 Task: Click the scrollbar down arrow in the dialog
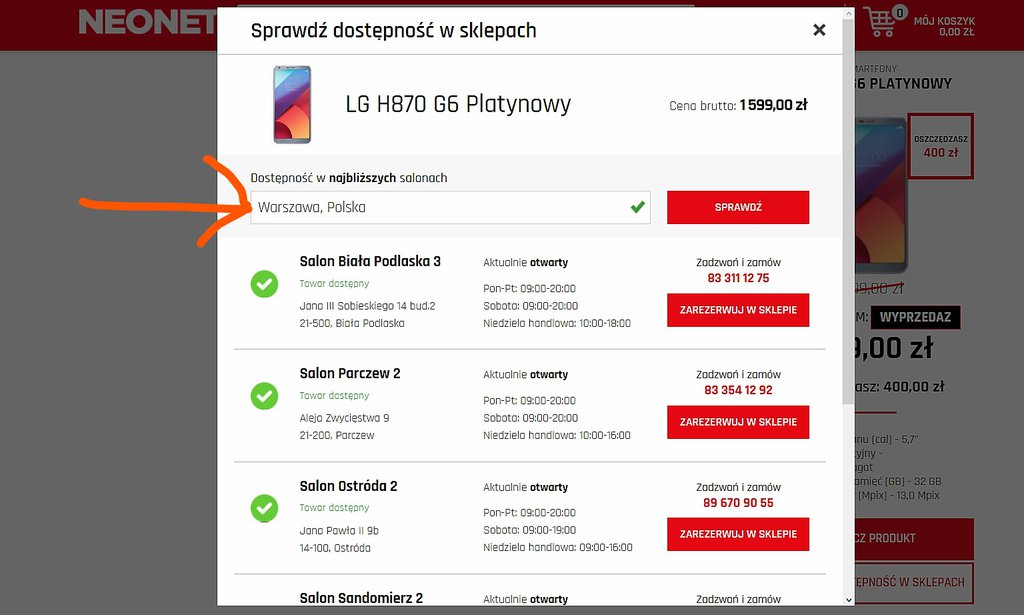[x=848, y=600]
